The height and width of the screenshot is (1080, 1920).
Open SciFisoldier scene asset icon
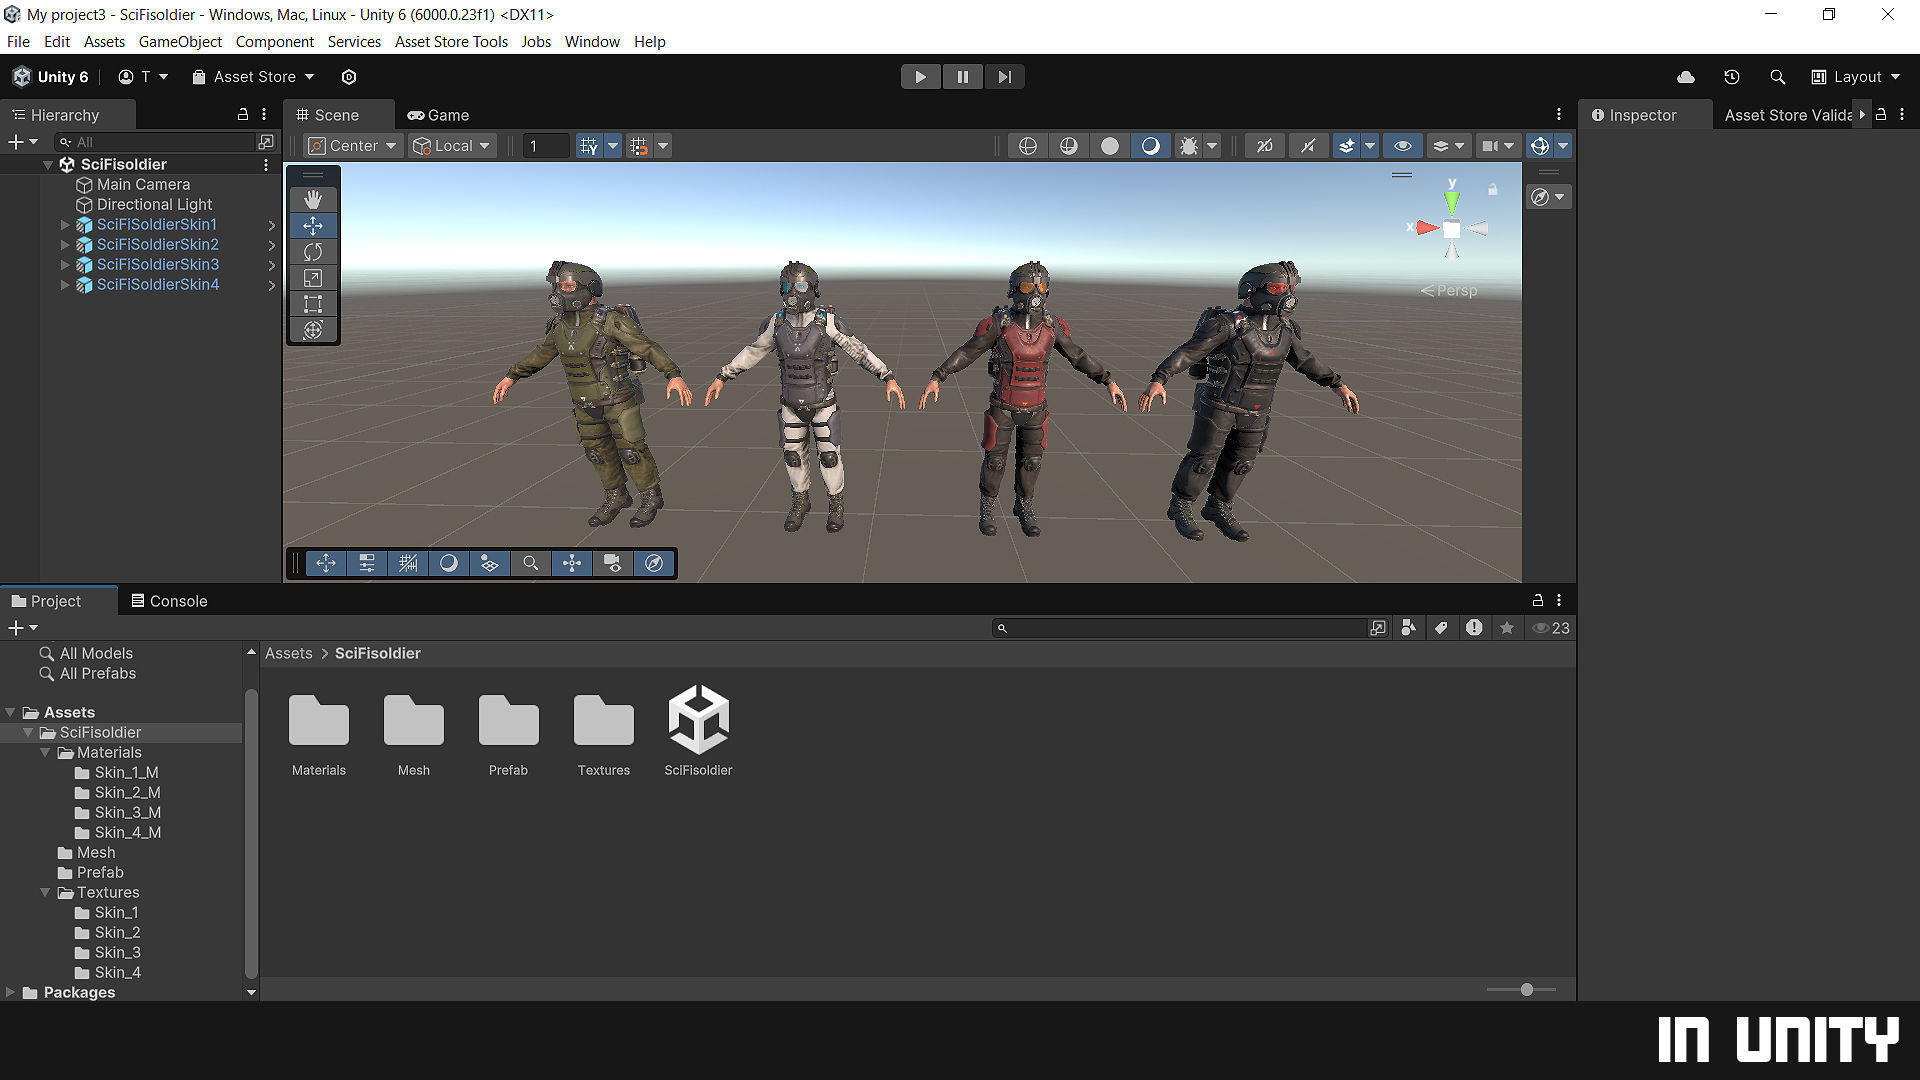698,719
